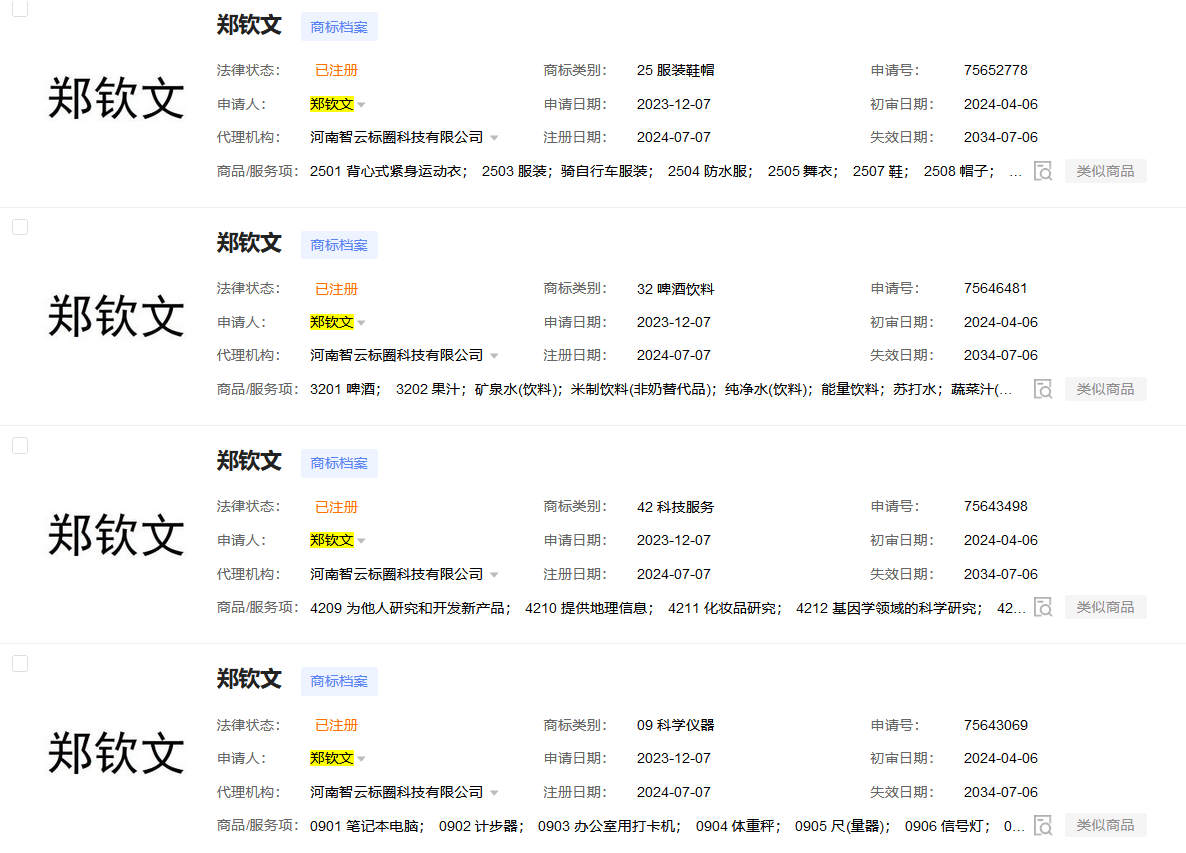The width and height of the screenshot is (1186, 853).
Task: Select application number 75652778
Action: coord(995,70)
